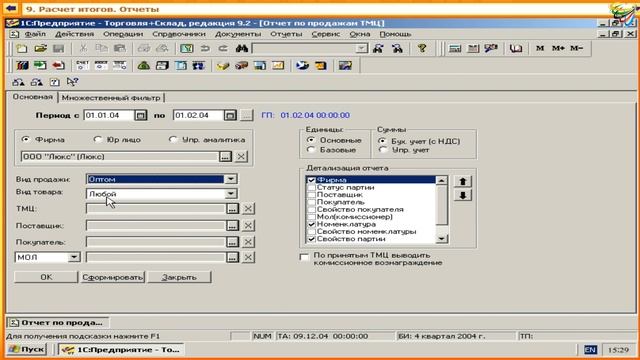Image resolution: width=640 pixels, height=360 pixels.
Task: Open calendar picker for end date 01.02.04
Action: pyautogui.click(x=230, y=116)
